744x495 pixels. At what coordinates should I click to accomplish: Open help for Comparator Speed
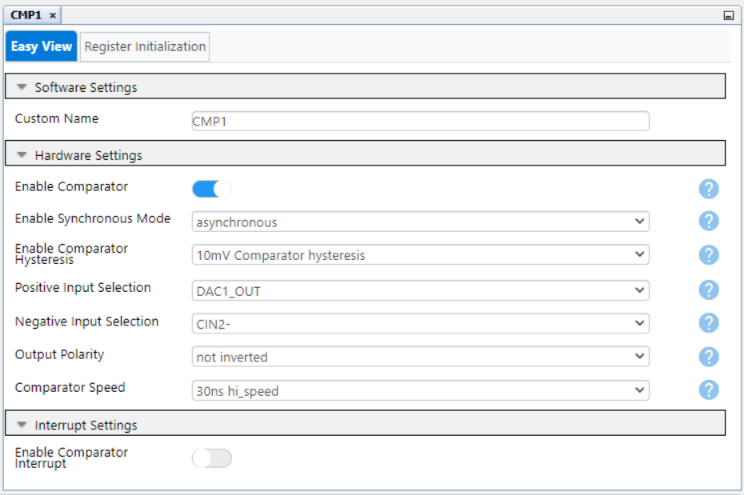[x=708, y=390]
